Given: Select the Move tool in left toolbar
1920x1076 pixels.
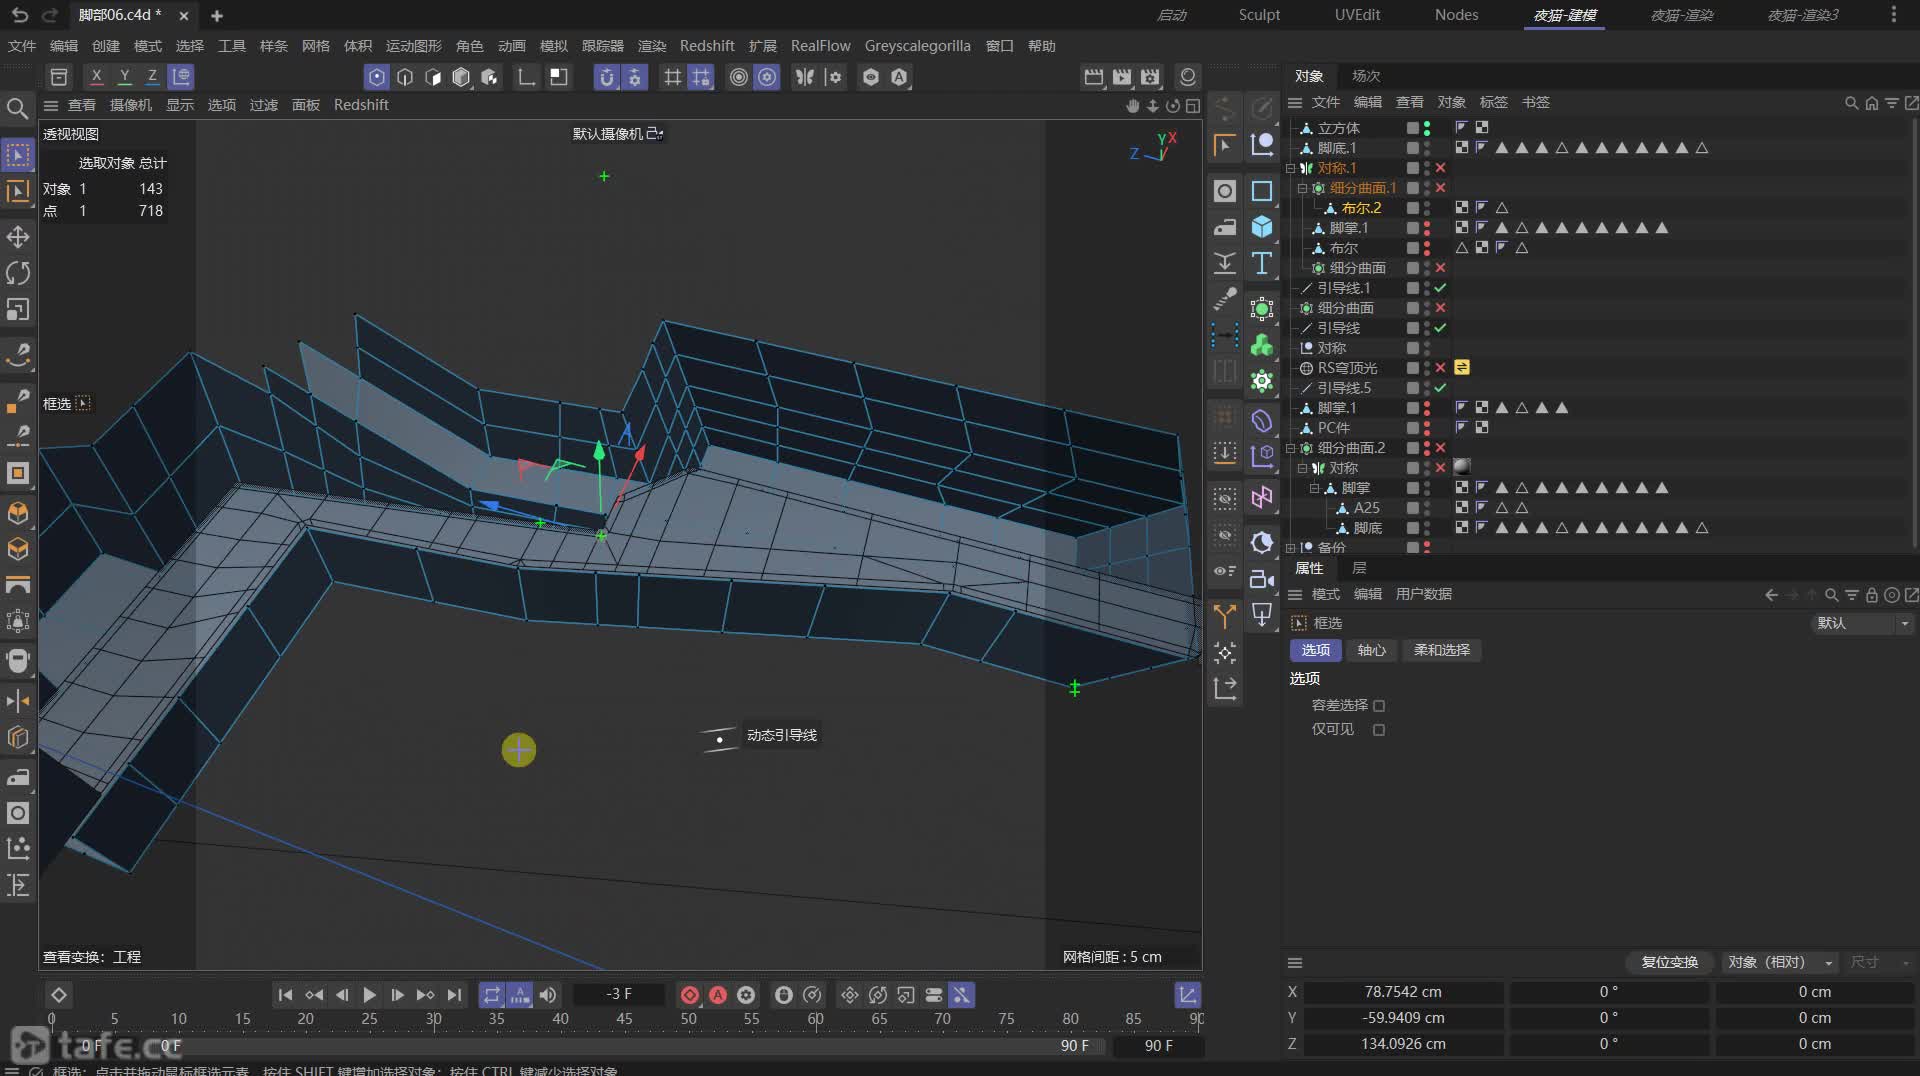Looking at the screenshot, I should (x=18, y=237).
